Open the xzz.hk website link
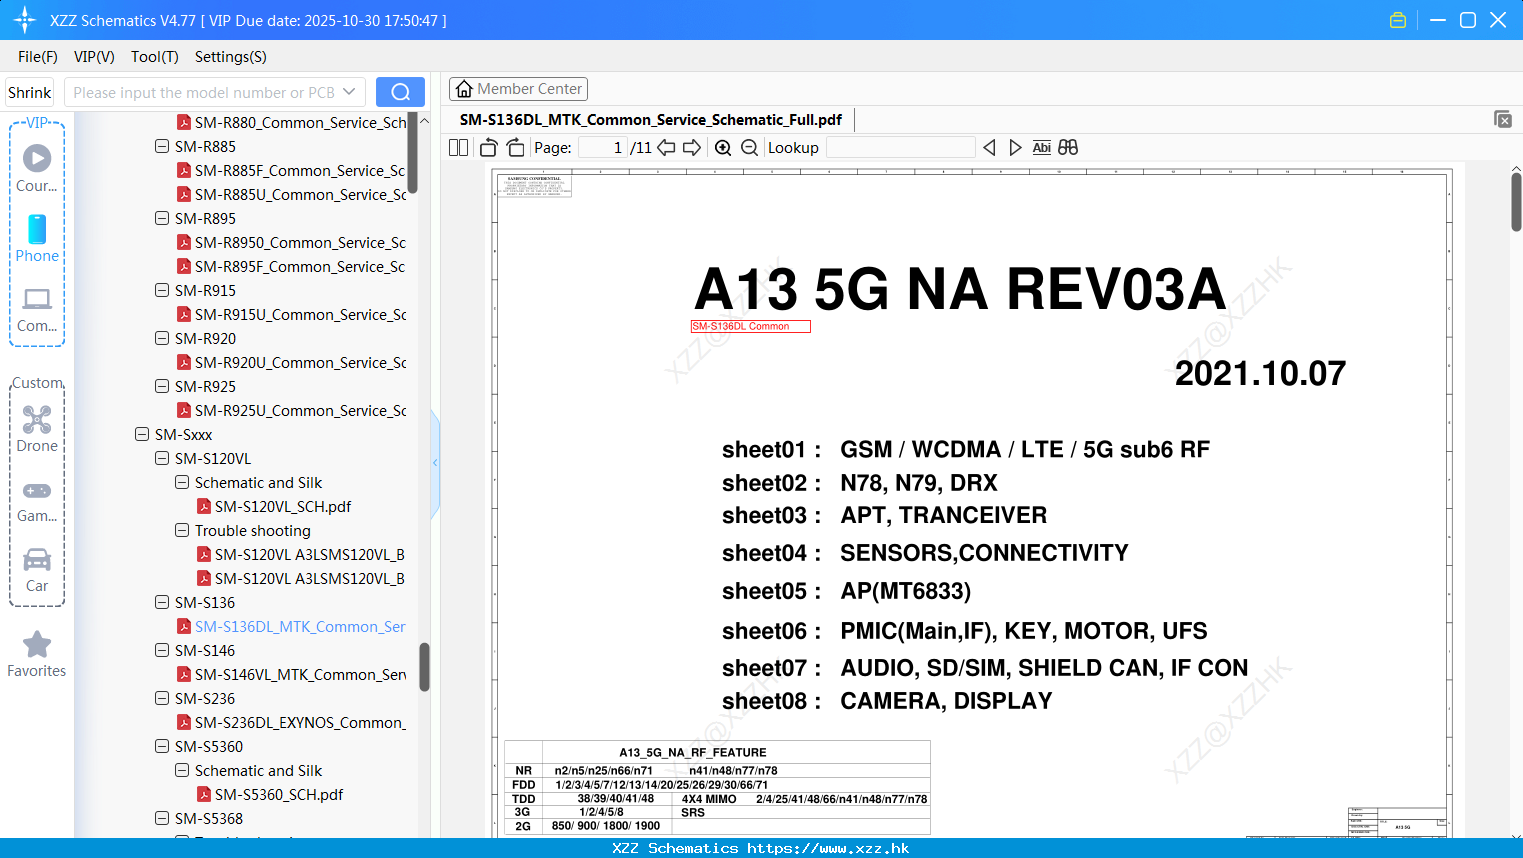 pyautogui.click(x=828, y=848)
